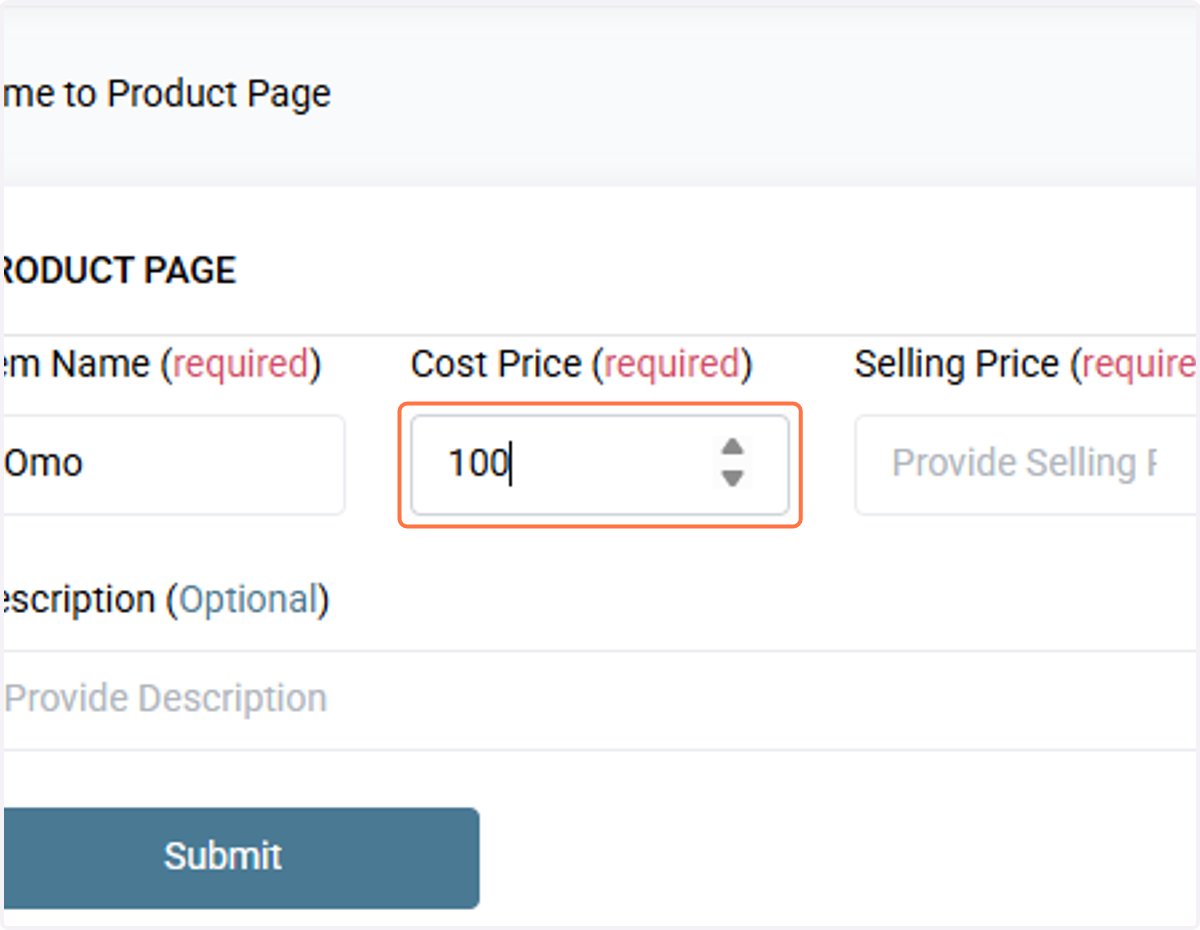
Task: Click the Item Name (required) label
Action: 161,365
